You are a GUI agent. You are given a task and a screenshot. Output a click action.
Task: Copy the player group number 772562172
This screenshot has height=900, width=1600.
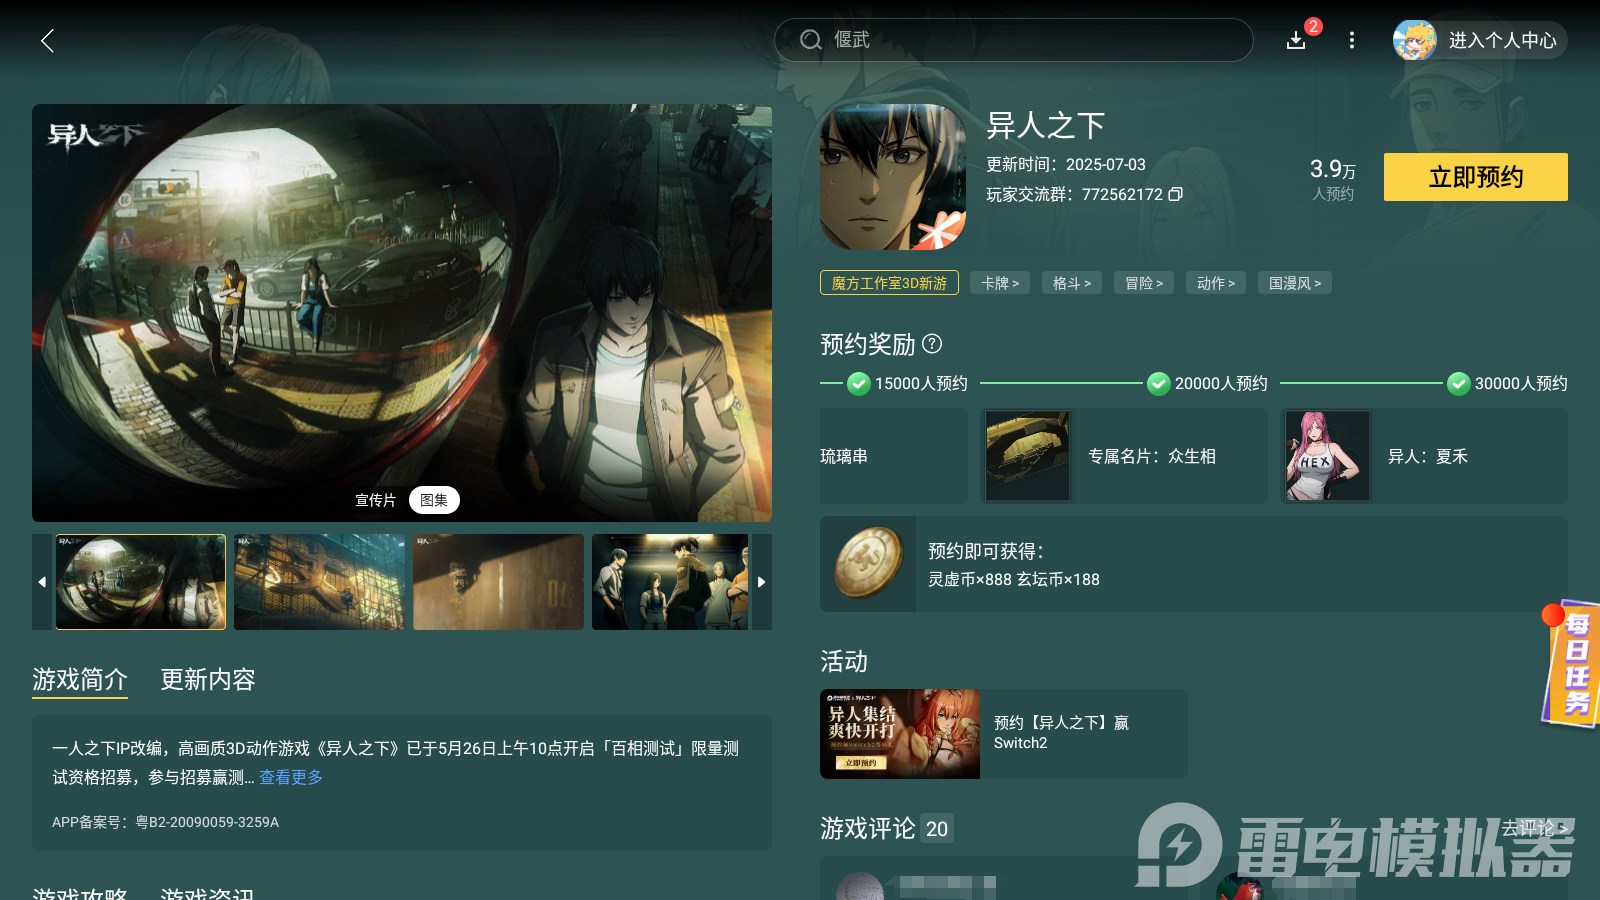tap(1176, 194)
